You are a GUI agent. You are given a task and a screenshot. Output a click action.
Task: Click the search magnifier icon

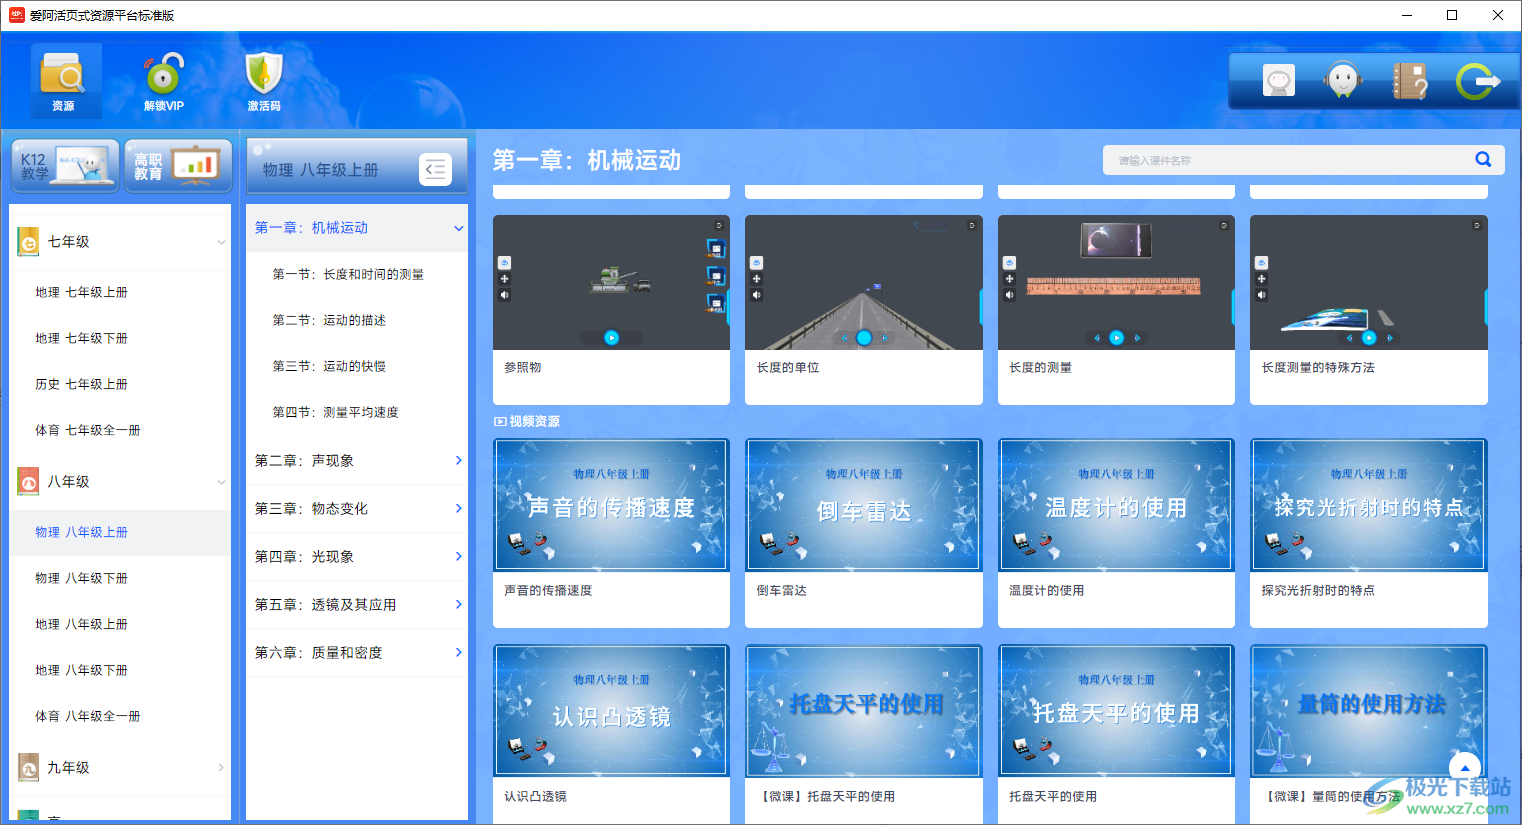click(x=1483, y=159)
